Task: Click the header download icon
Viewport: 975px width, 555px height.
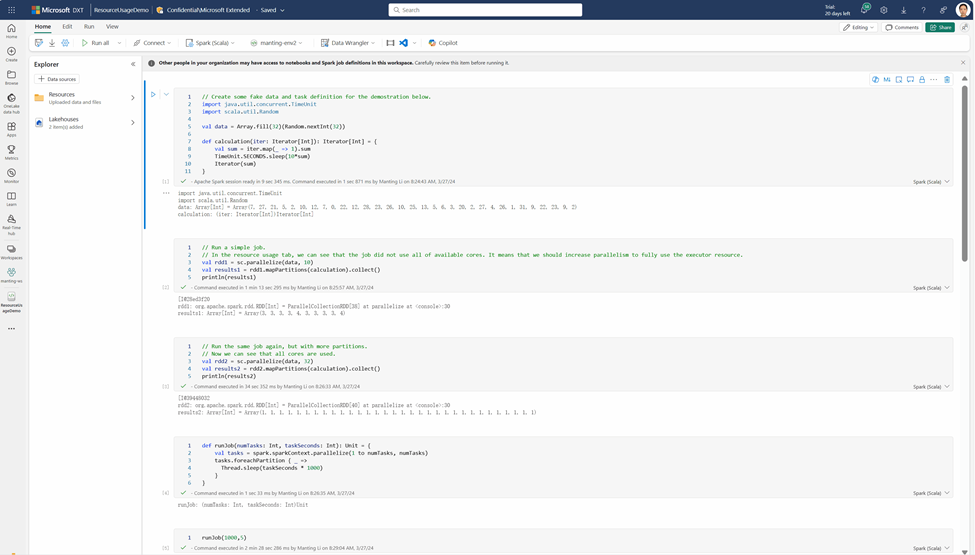Action: click(x=903, y=10)
